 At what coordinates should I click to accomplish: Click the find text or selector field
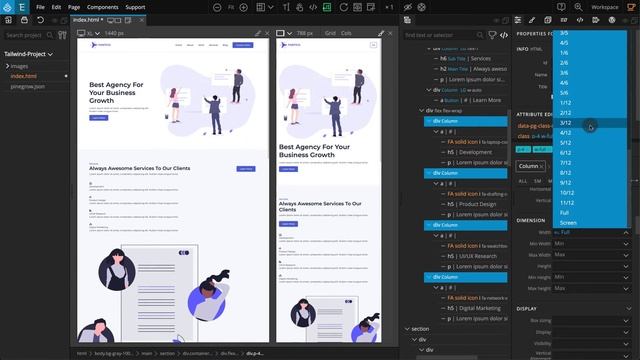pyautogui.click(x=443, y=36)
